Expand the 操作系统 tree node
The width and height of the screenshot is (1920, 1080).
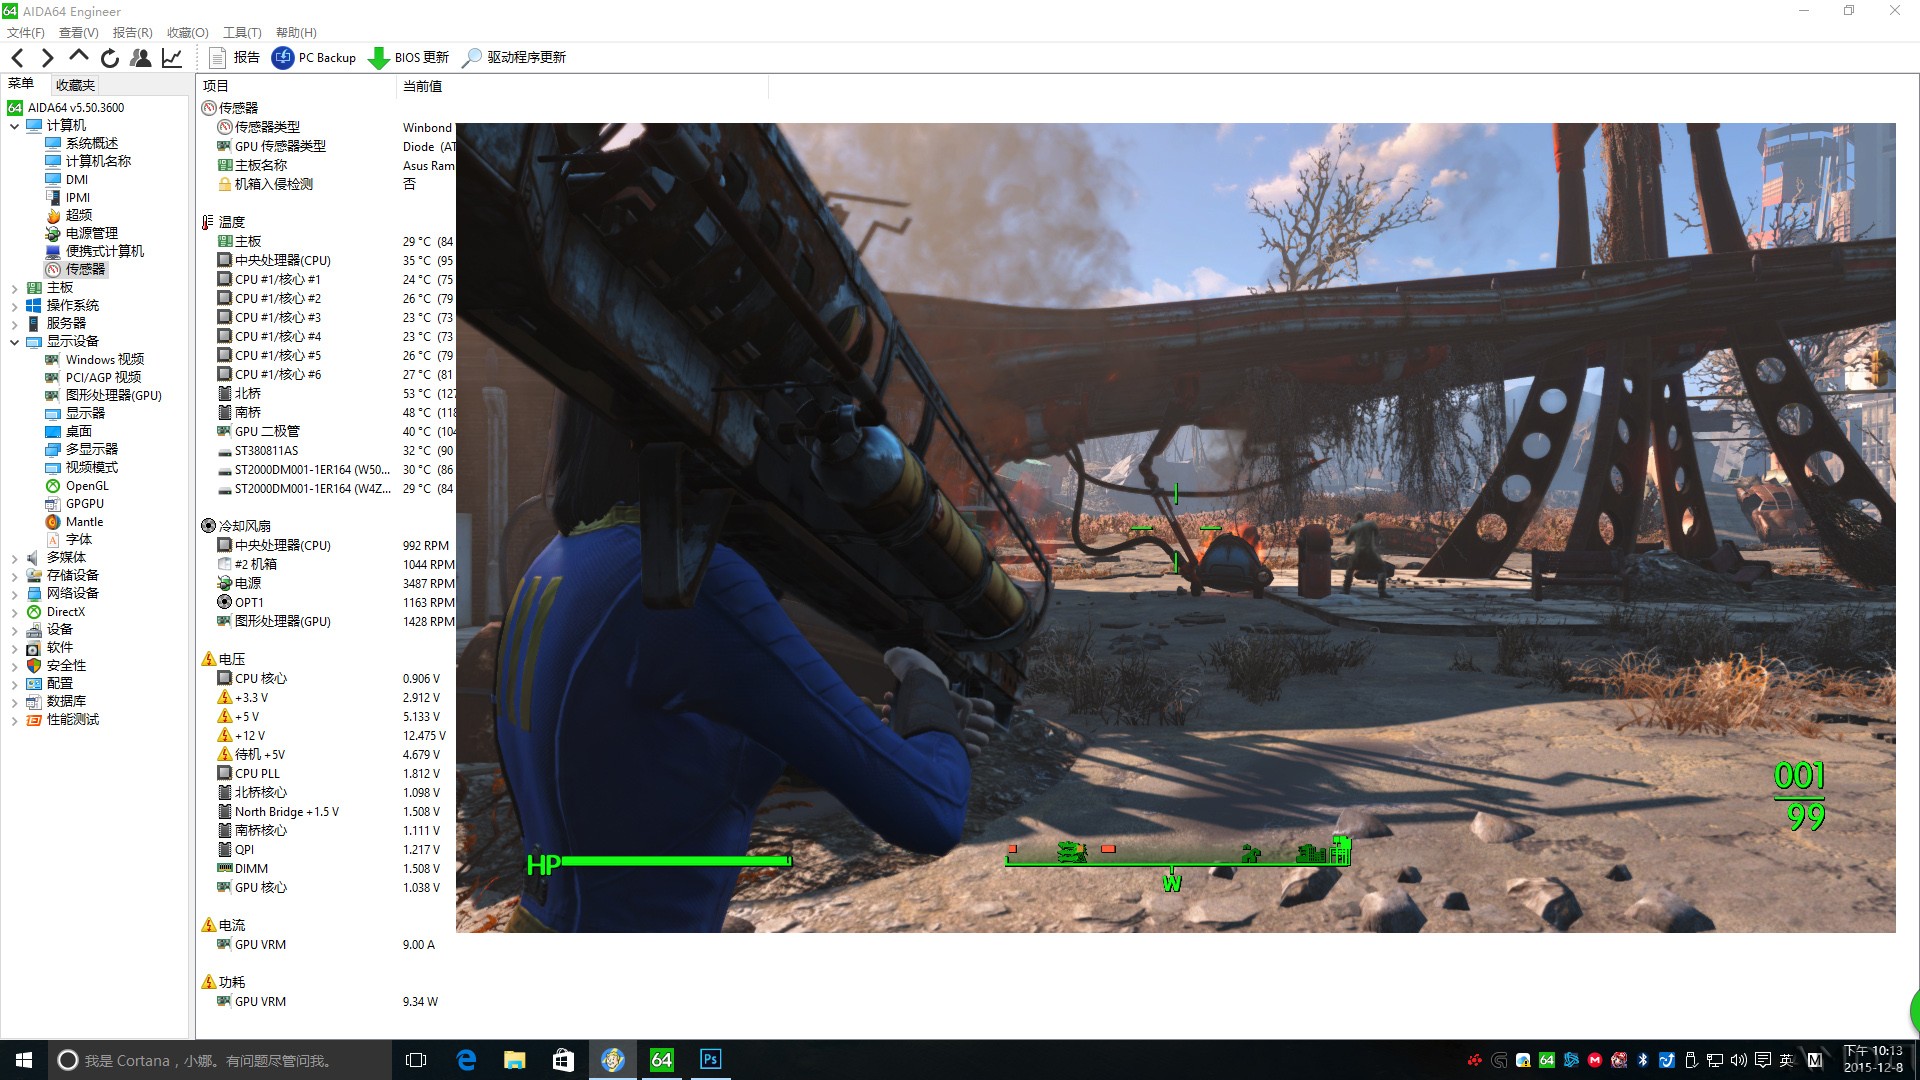pyautogui.click(x=14, y=306)
